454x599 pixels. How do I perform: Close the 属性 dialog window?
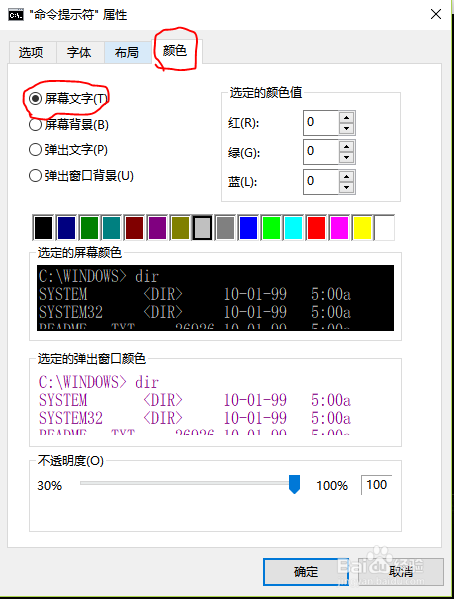(436, 15)
